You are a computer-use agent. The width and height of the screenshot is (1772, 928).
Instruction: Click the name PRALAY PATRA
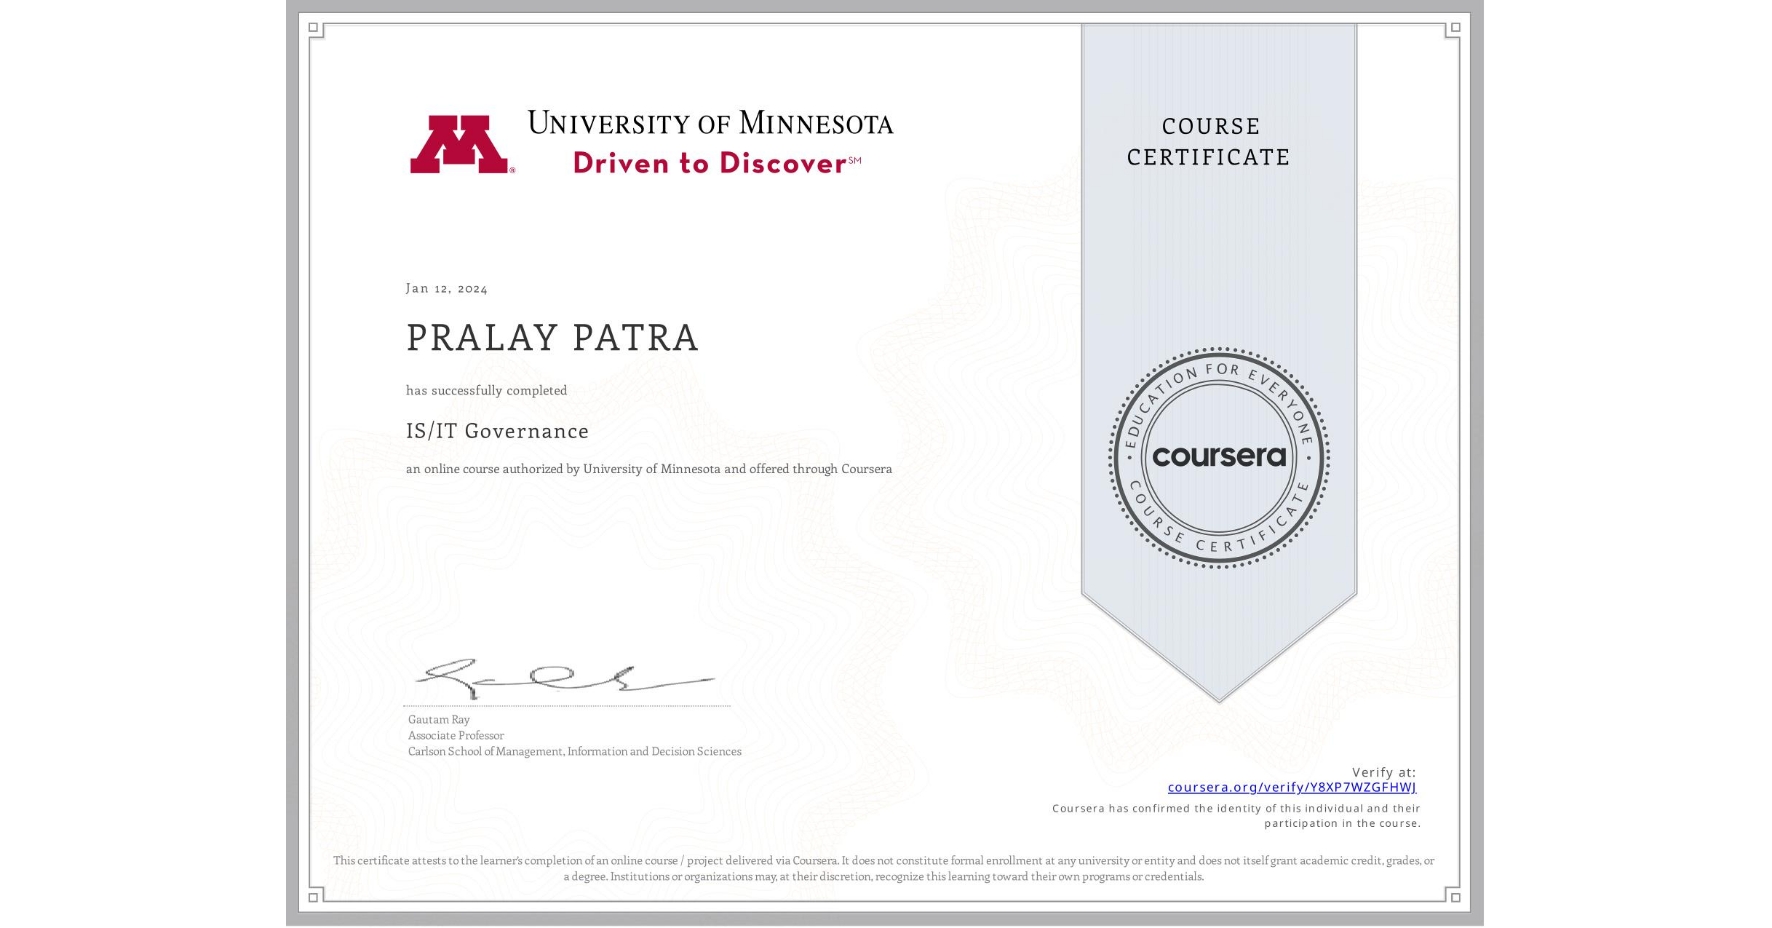tap(551, 338)
